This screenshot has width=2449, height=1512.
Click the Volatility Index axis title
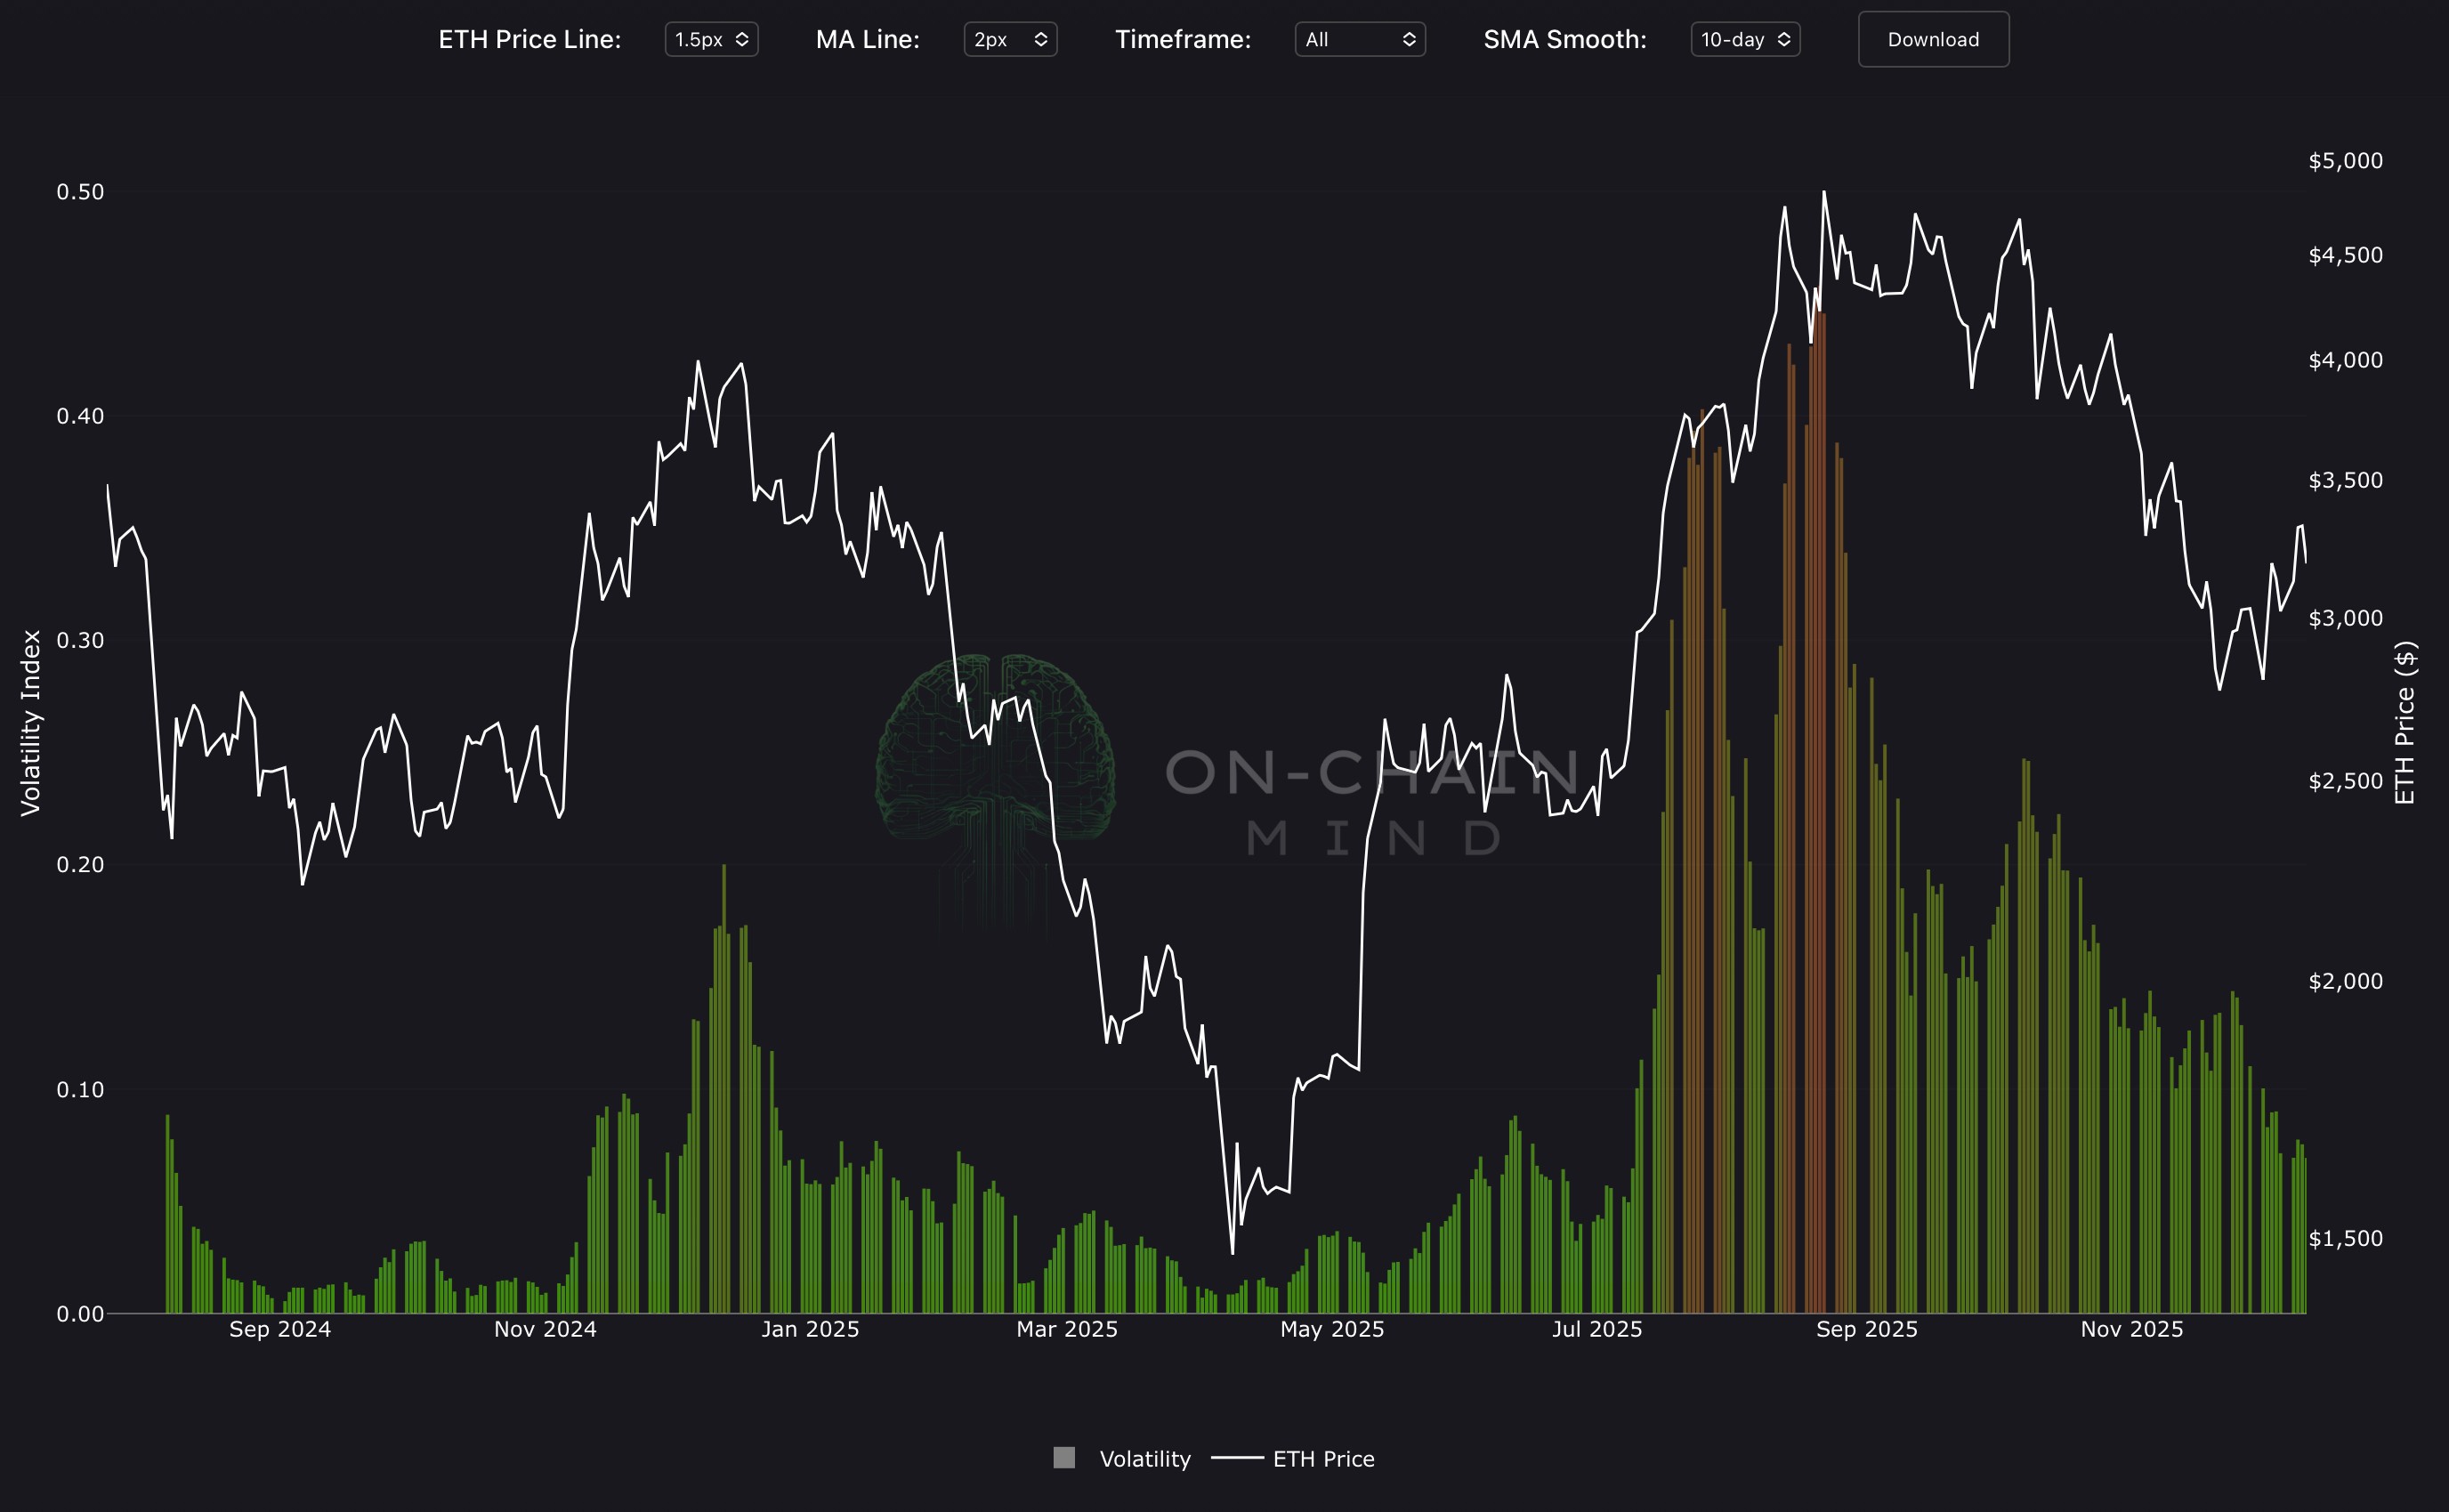31,722
